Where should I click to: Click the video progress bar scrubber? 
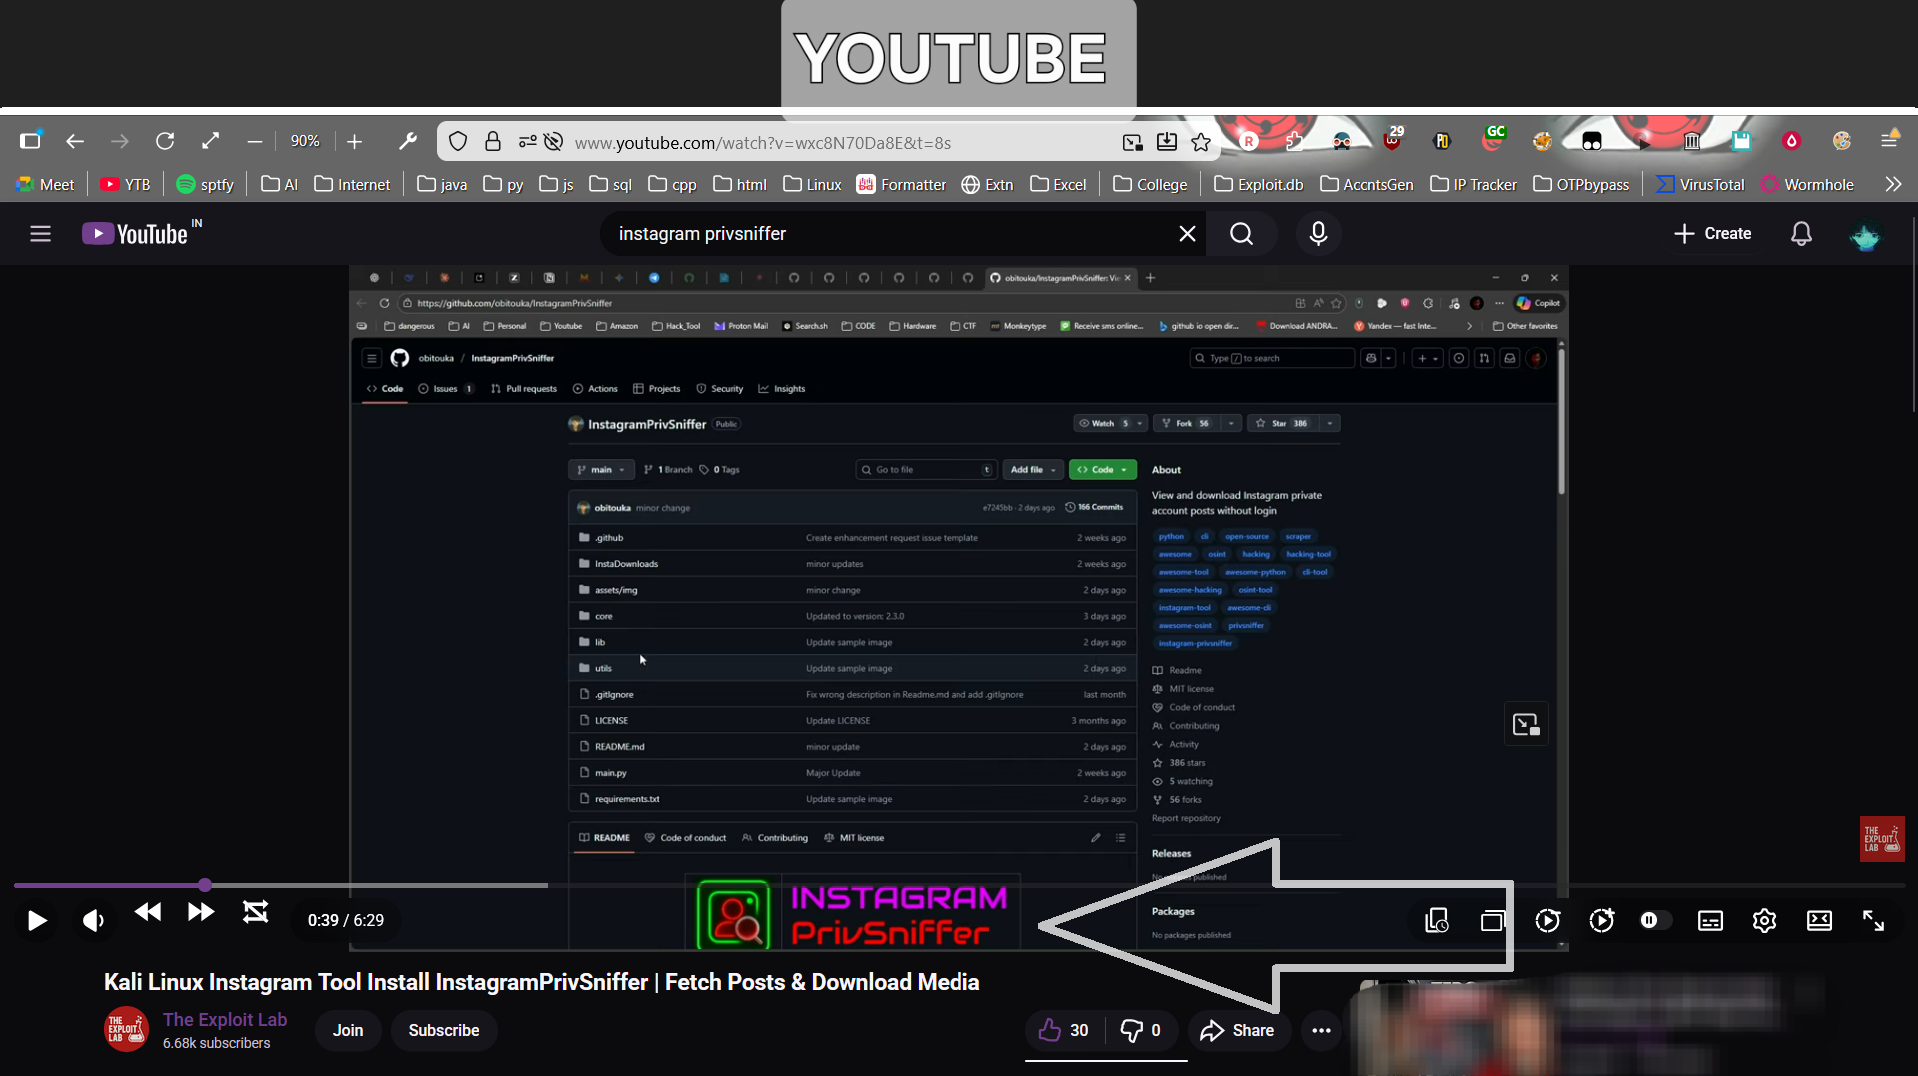click(205, 885)
